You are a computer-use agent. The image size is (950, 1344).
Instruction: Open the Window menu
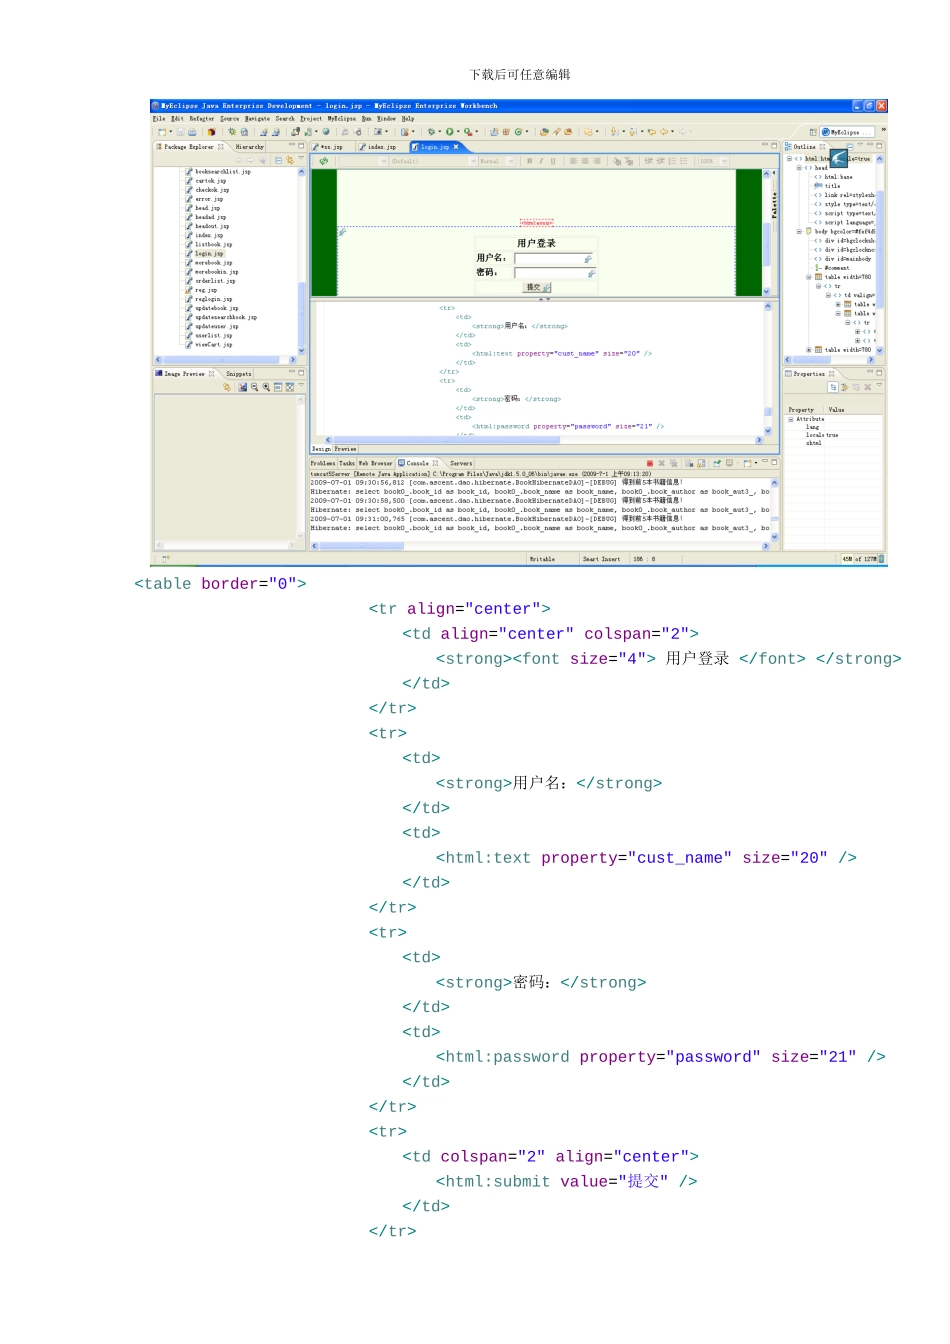tap(386, 118)
